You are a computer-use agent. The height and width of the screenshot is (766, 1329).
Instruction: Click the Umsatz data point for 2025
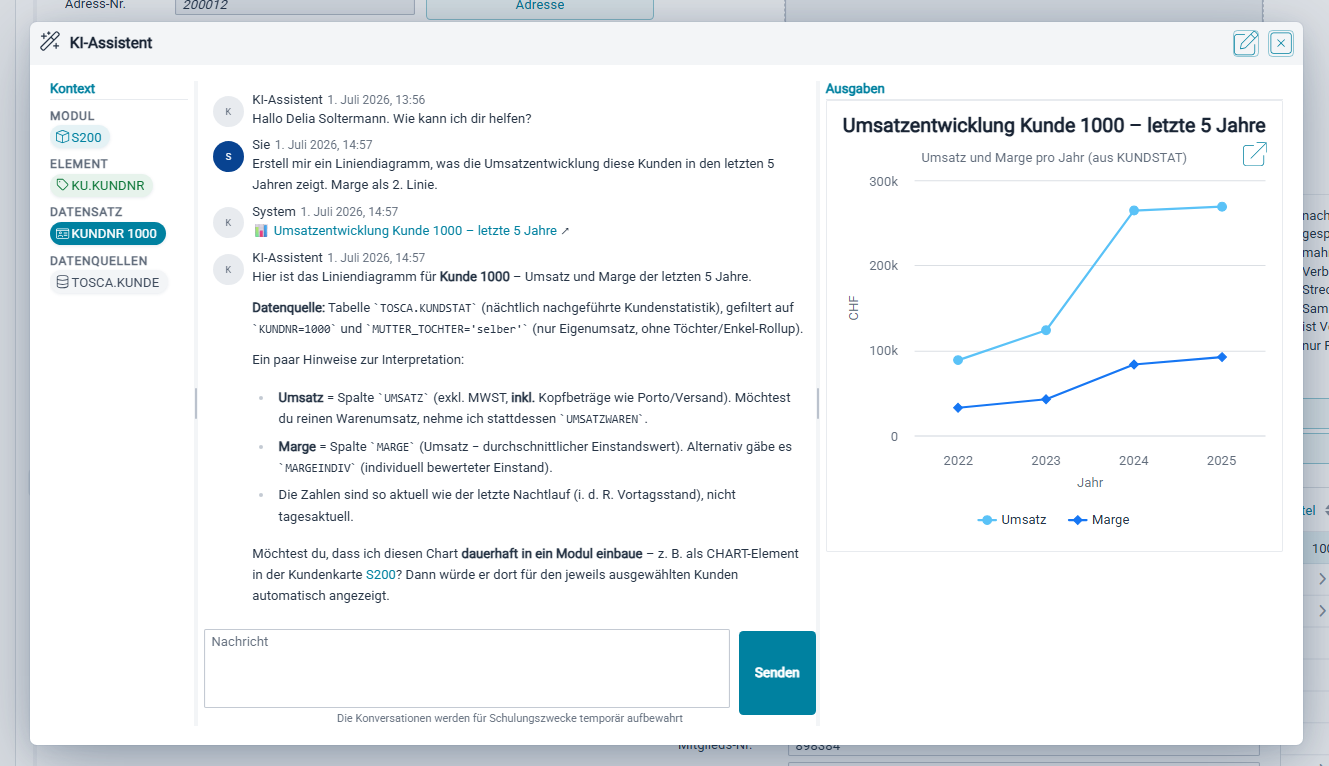tap(1222, 207)
